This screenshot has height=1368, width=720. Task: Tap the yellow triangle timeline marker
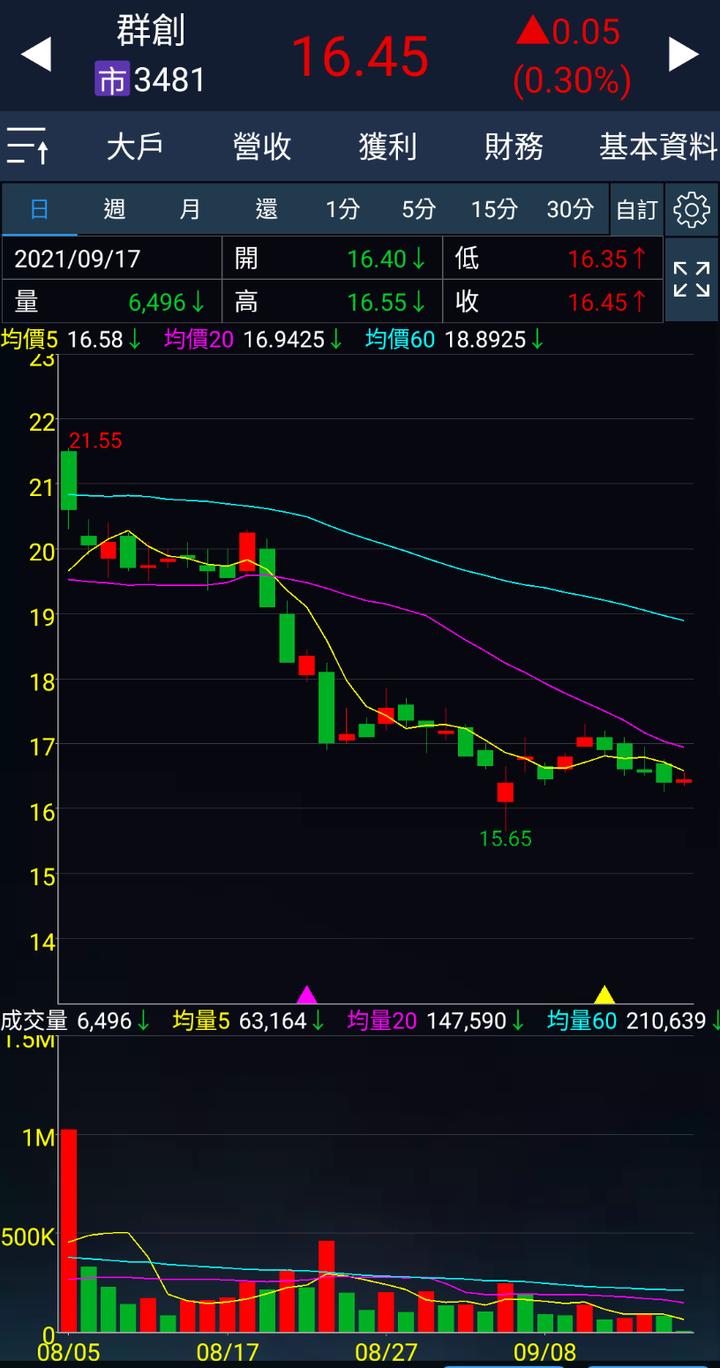pyautogui.click(x=604, y=994)
